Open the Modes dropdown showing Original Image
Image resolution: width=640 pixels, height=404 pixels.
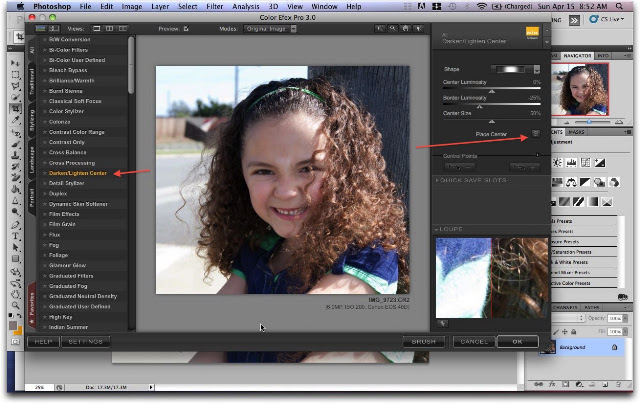(x=270, y=29)
